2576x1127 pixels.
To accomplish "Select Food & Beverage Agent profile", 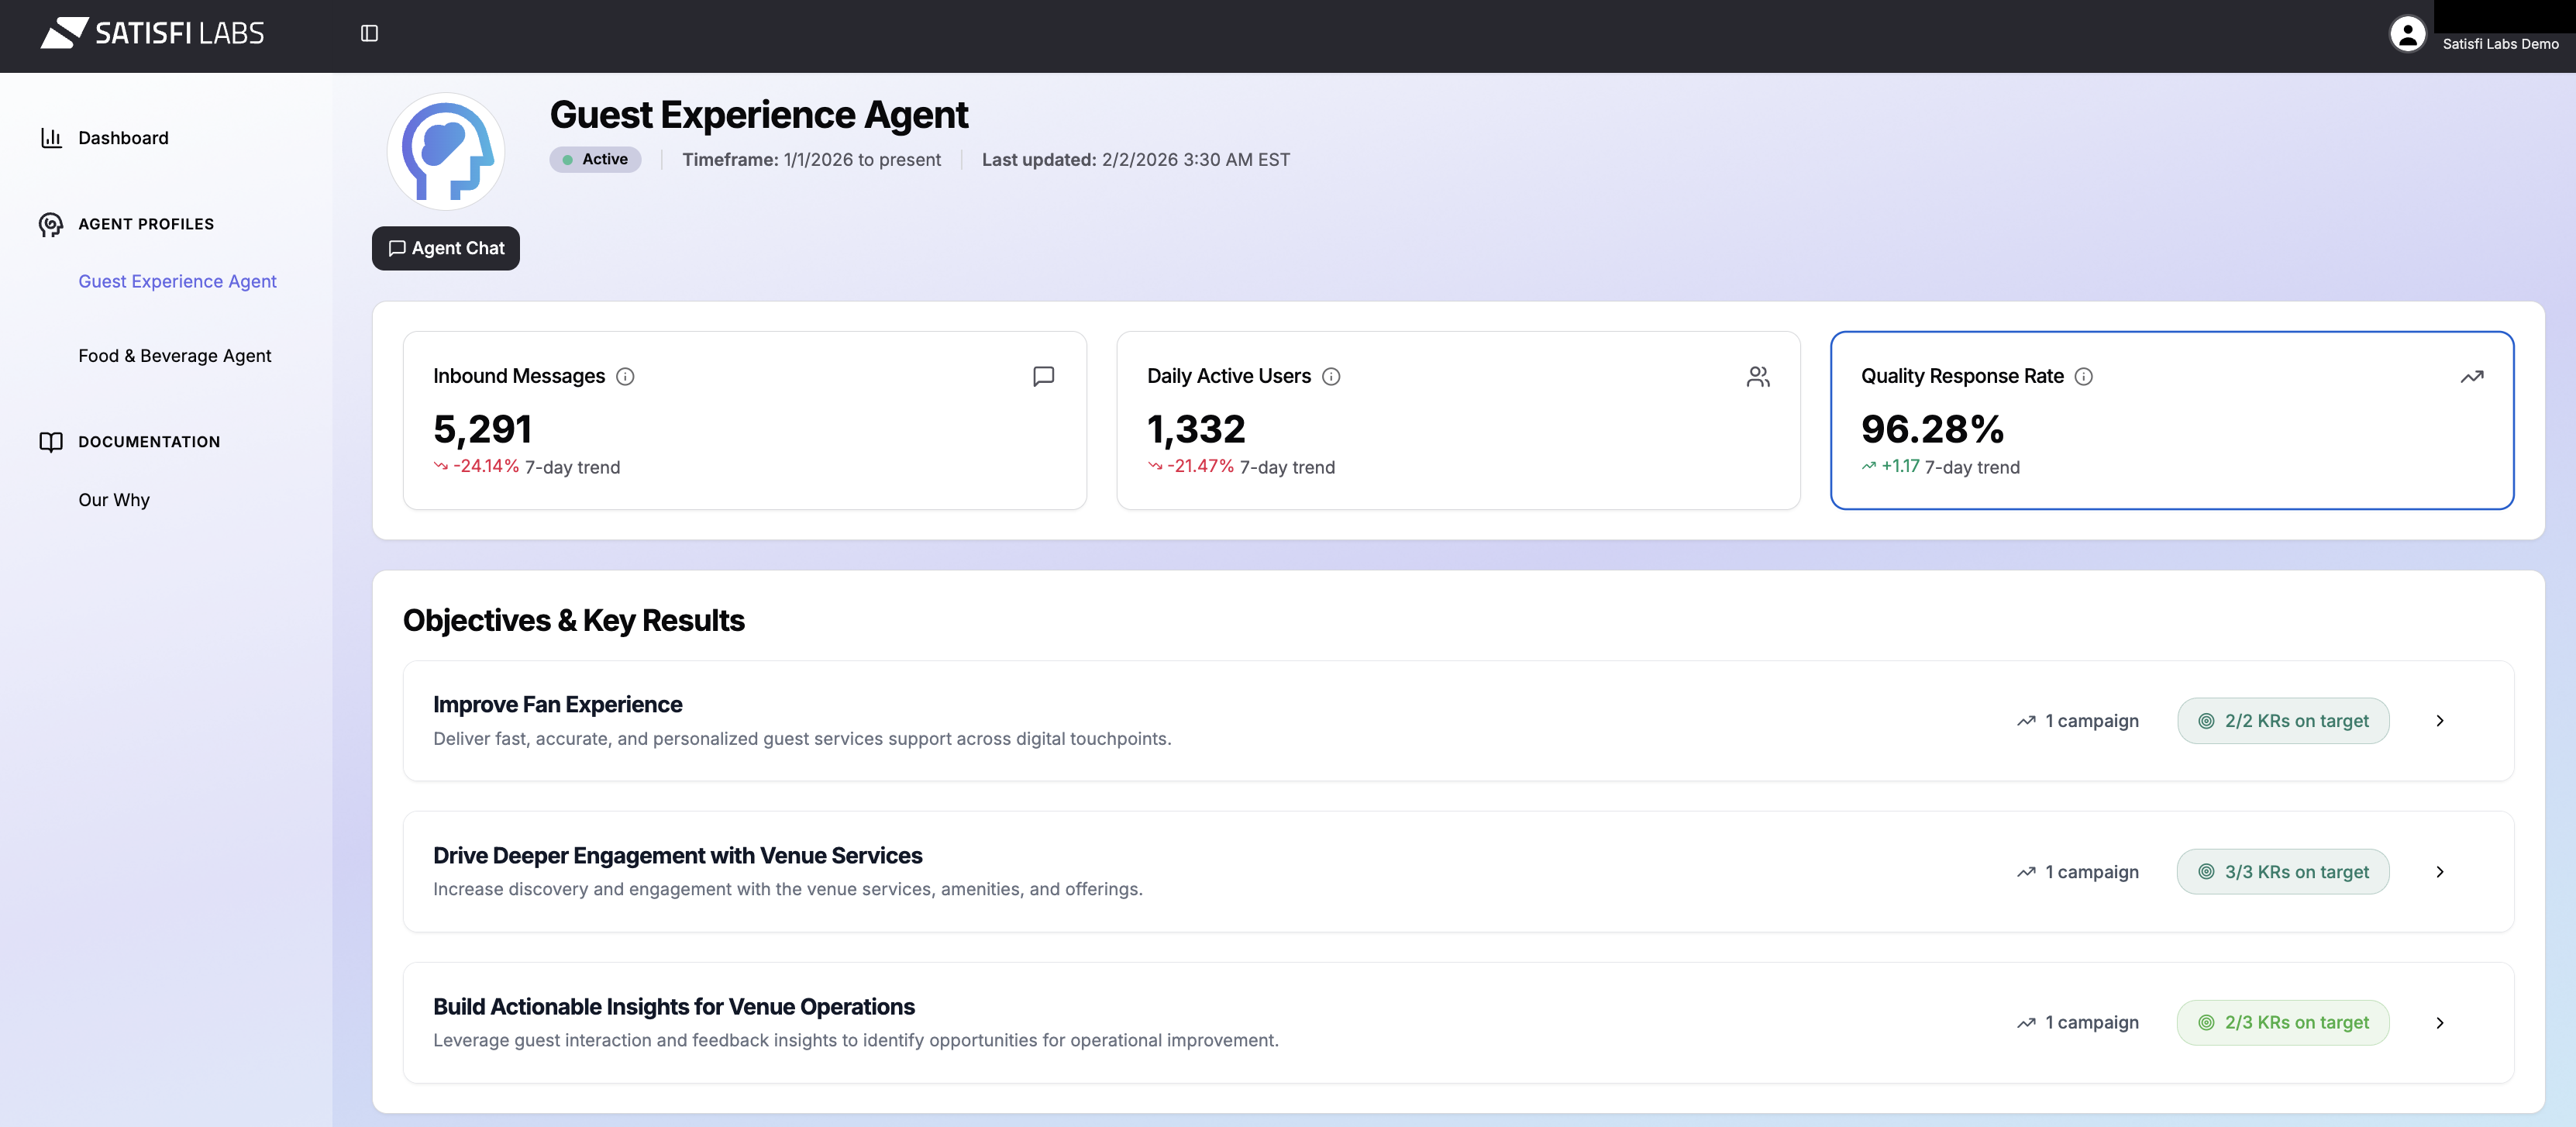I will [174, 356].
